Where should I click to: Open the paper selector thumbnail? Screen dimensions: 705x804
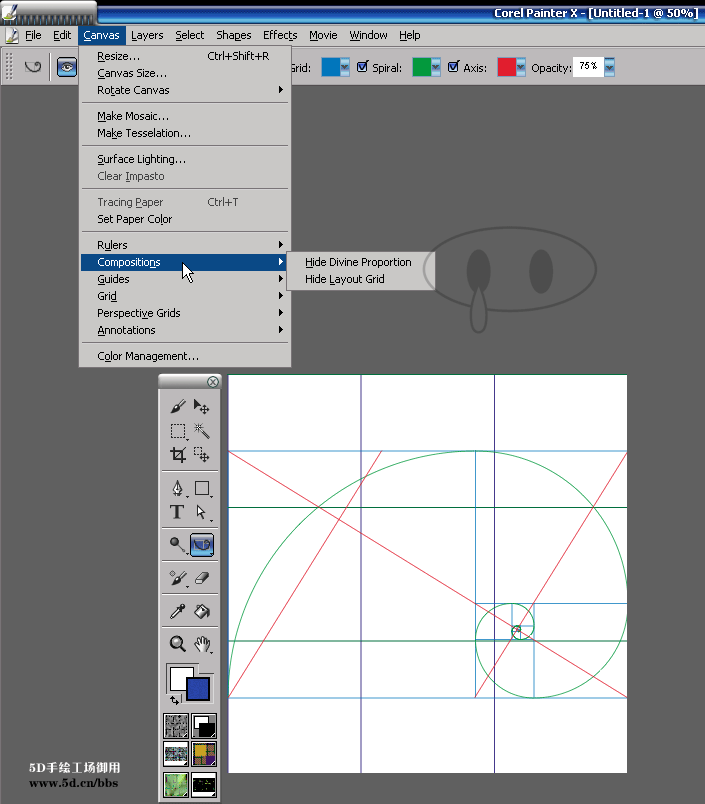pyautogui.click(x=176, y=726)
